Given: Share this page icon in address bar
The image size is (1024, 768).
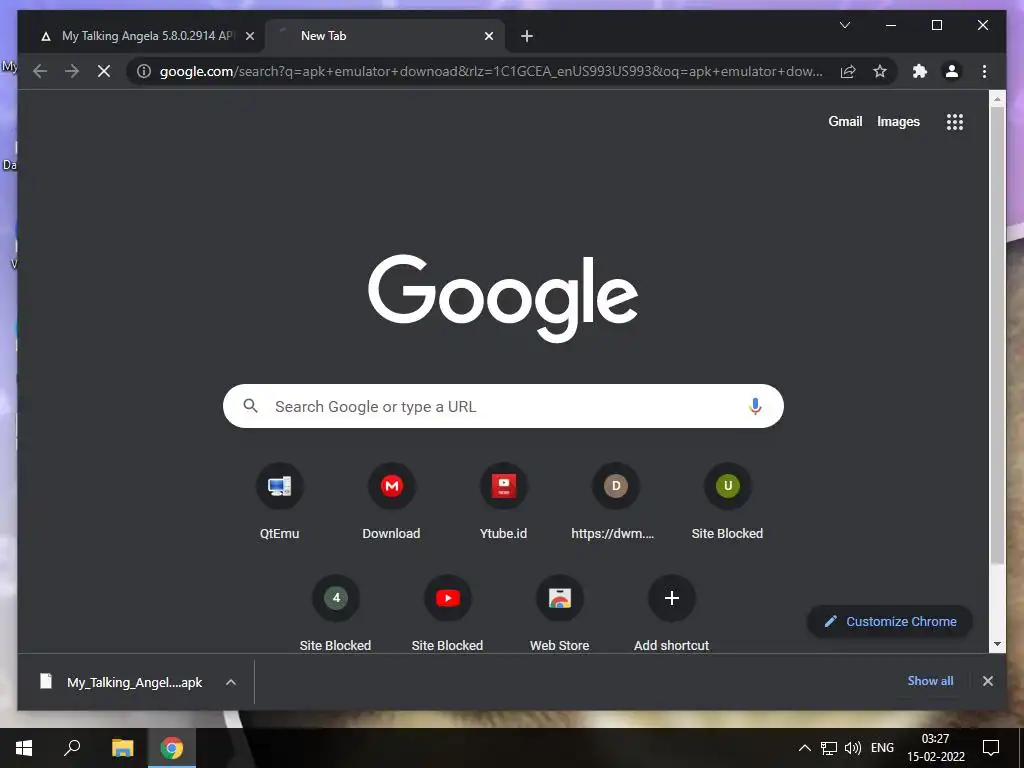Looking at the screenshot, I should pyautogui.click(x=848, y=71).
